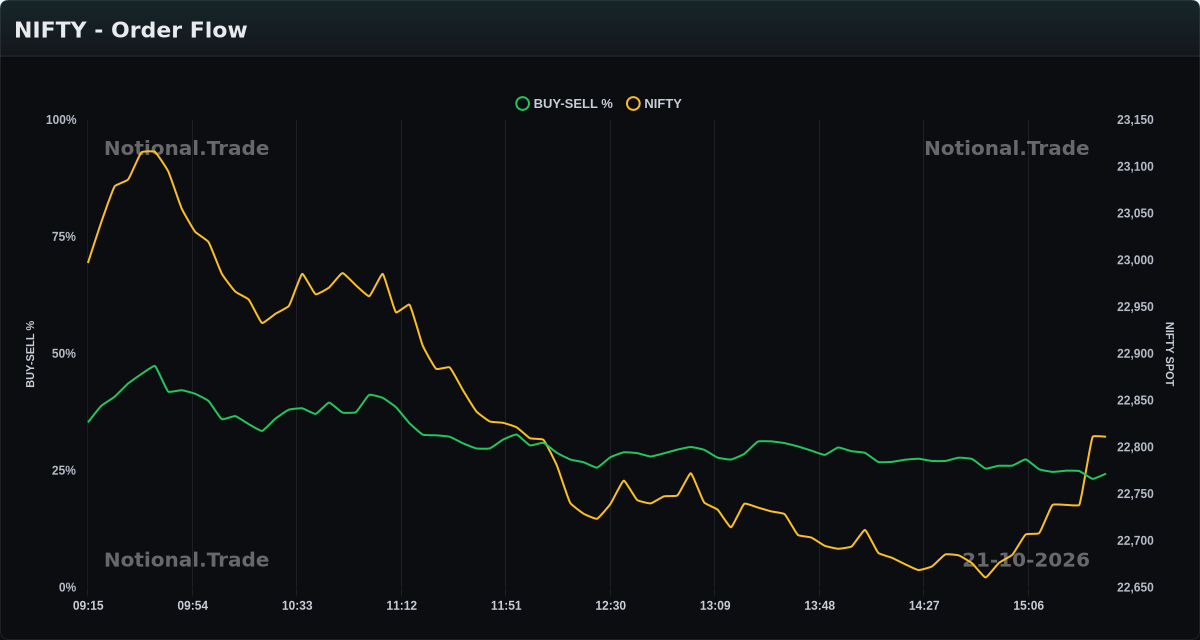Click the 11:51 time axis label
Screen dimensions: 1200x640
(x=506, y=606)
